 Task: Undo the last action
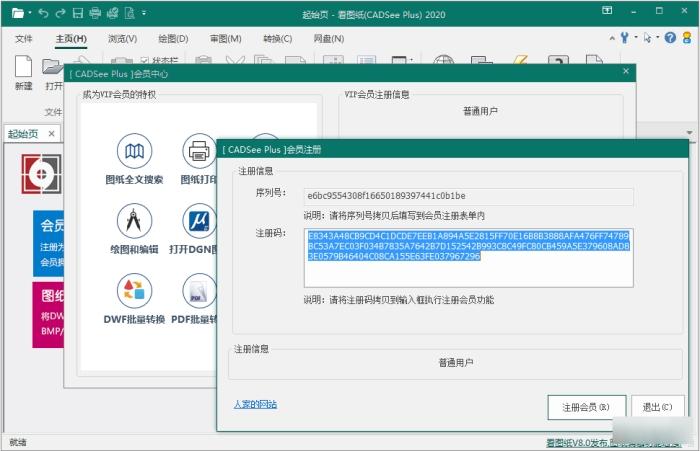pos(43,13)
